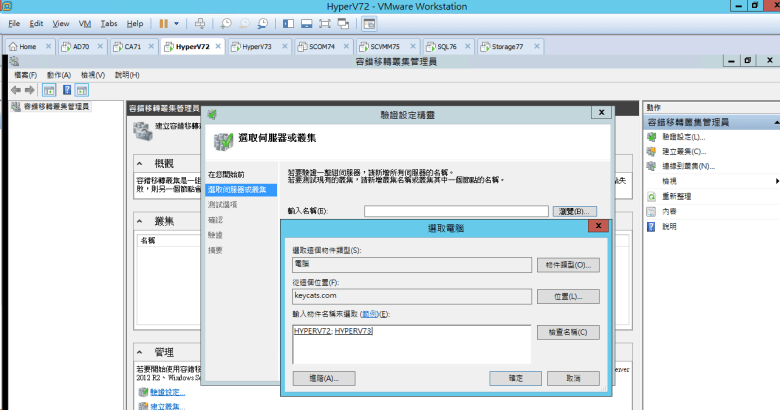Click the 確定 button in 選取電腦 dialog
This screenshot has height=410, width=780.
click(515, 379)
